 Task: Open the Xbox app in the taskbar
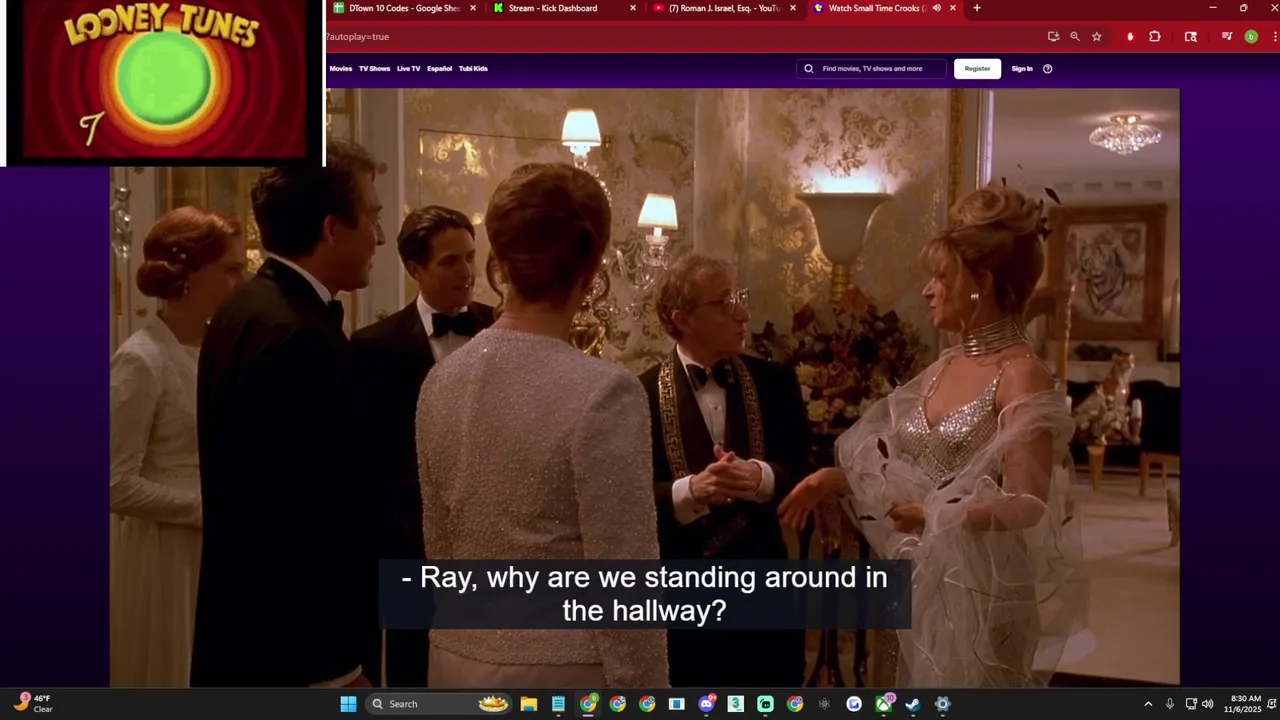884,704
